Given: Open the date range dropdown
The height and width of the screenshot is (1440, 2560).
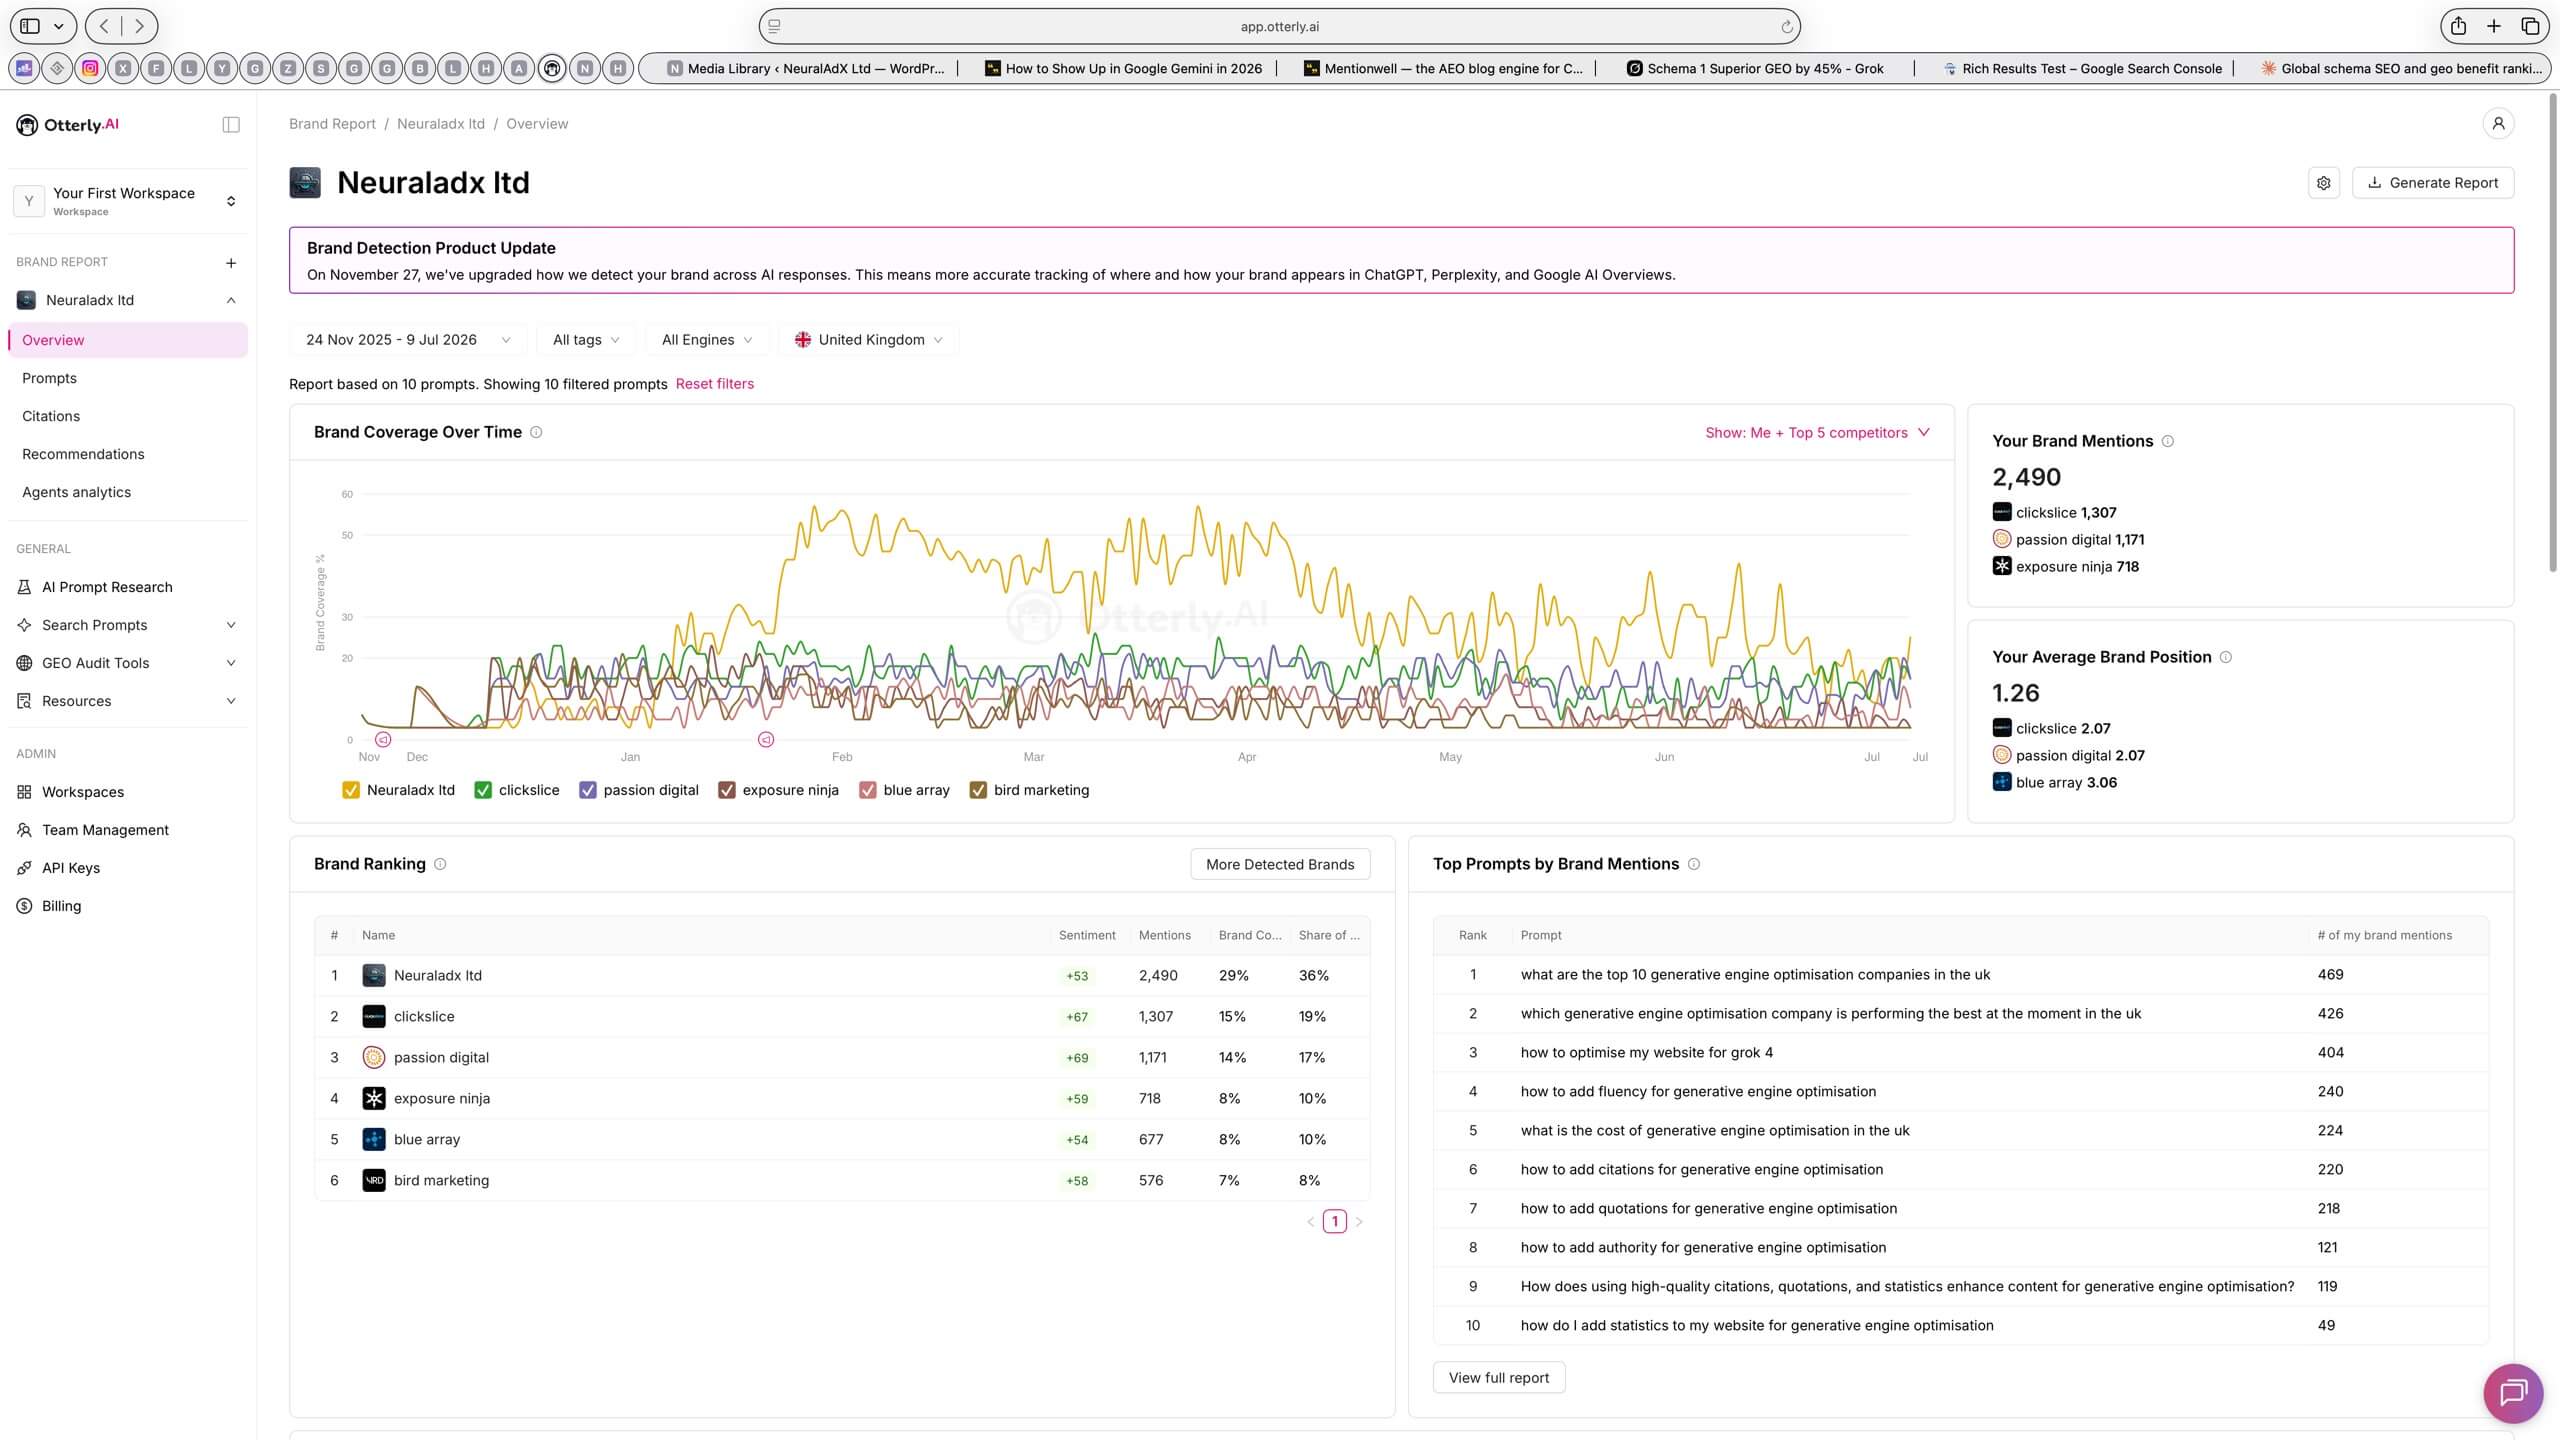Looking at the screenshot, I should point(408,340).
